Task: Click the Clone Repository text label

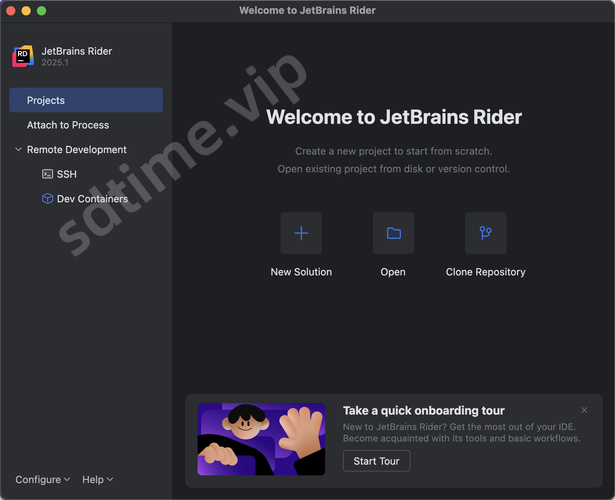Action: [x=485, y=272]
